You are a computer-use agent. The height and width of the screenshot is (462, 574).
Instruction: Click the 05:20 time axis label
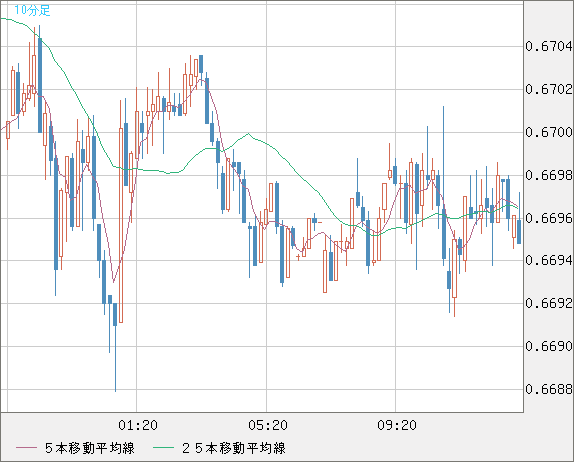268,425
